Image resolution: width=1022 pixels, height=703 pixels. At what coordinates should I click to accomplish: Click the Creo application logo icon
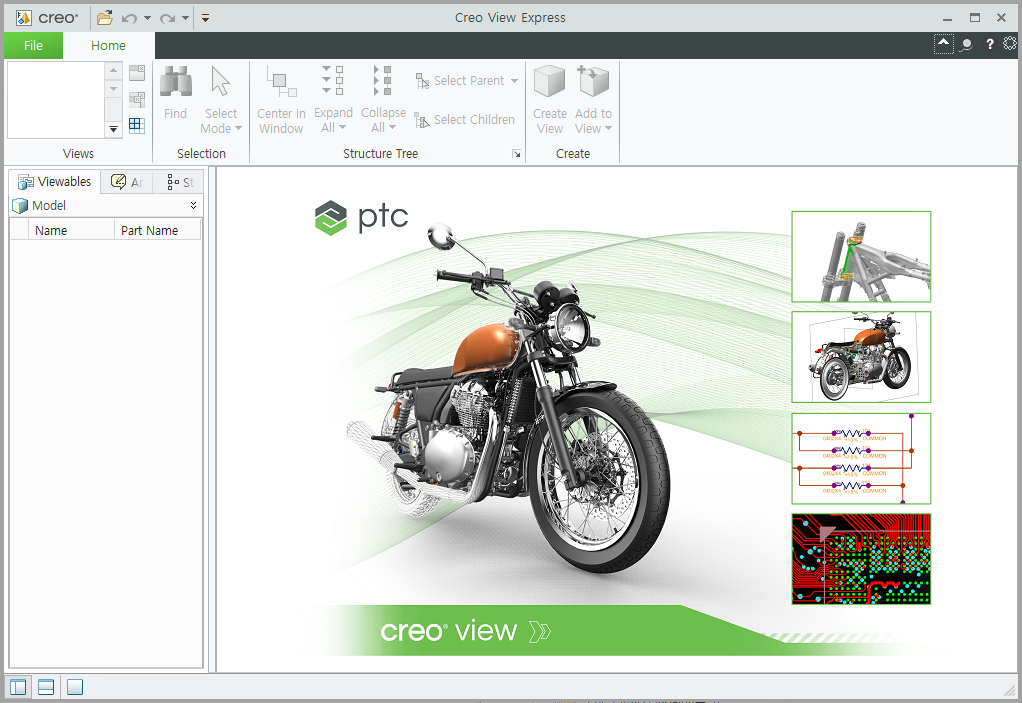click(23, 18)
